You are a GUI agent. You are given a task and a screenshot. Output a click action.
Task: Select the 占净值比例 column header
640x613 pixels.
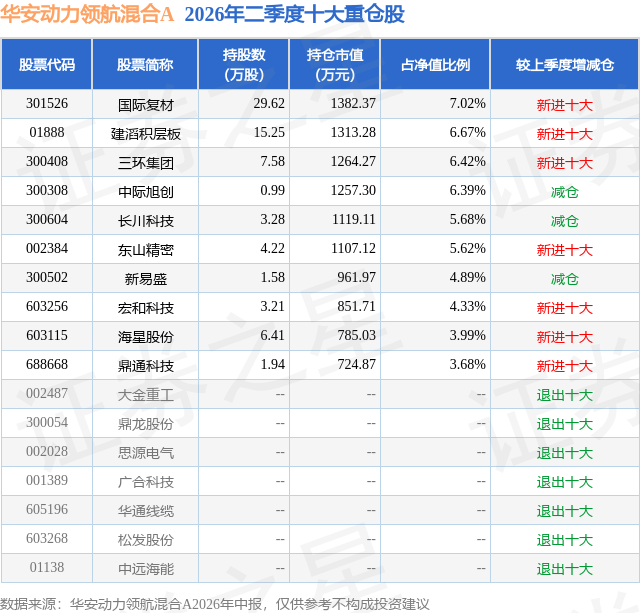click(x=435, y=64)
